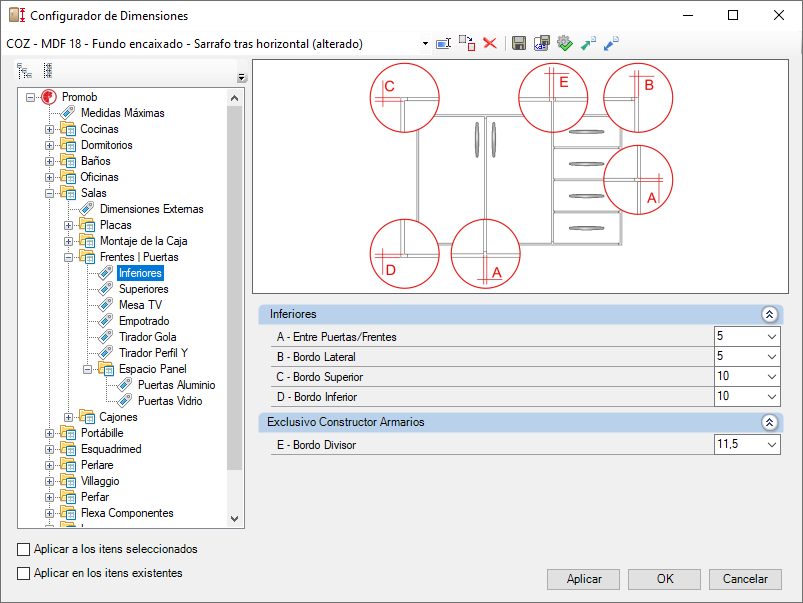Collapse the Frentes | Puertas node
The image size is (803, 603).
tap(68, 258)
